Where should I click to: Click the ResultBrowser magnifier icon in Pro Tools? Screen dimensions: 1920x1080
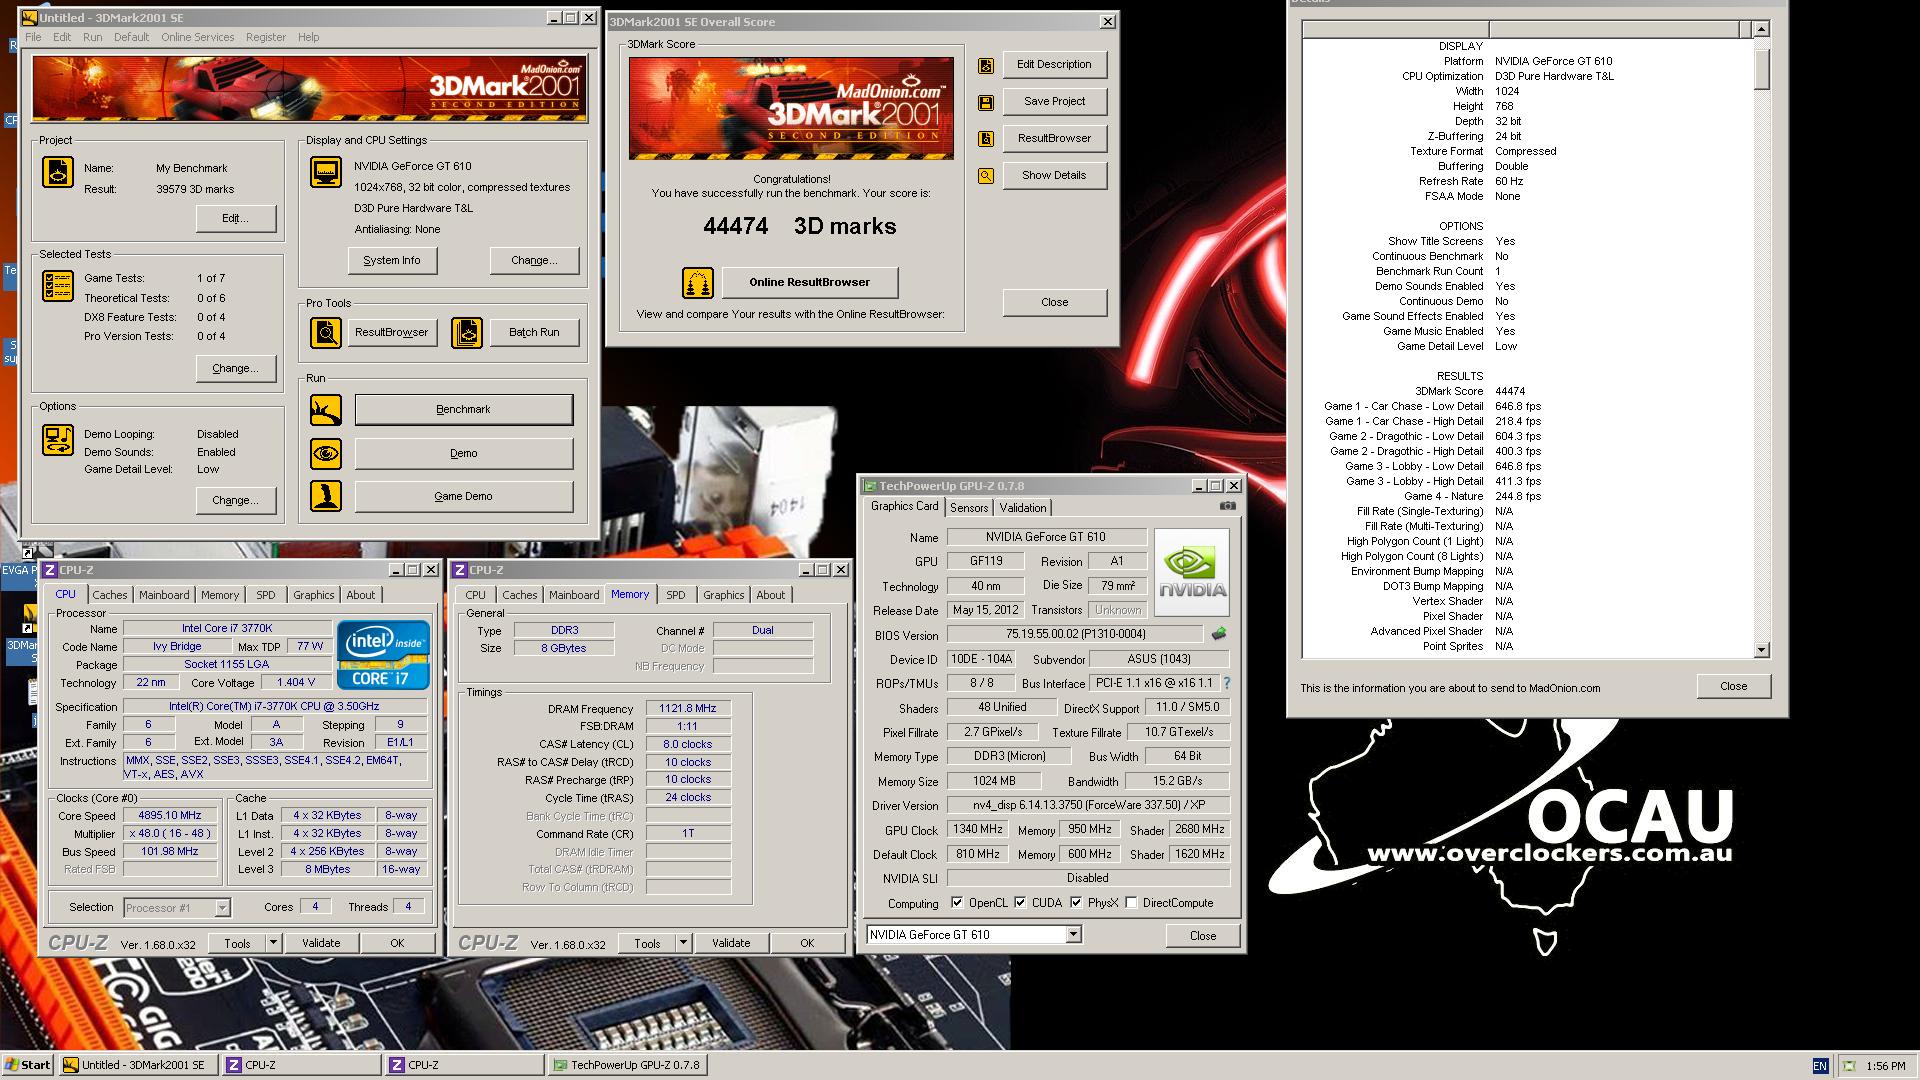[x=325, y=332]
